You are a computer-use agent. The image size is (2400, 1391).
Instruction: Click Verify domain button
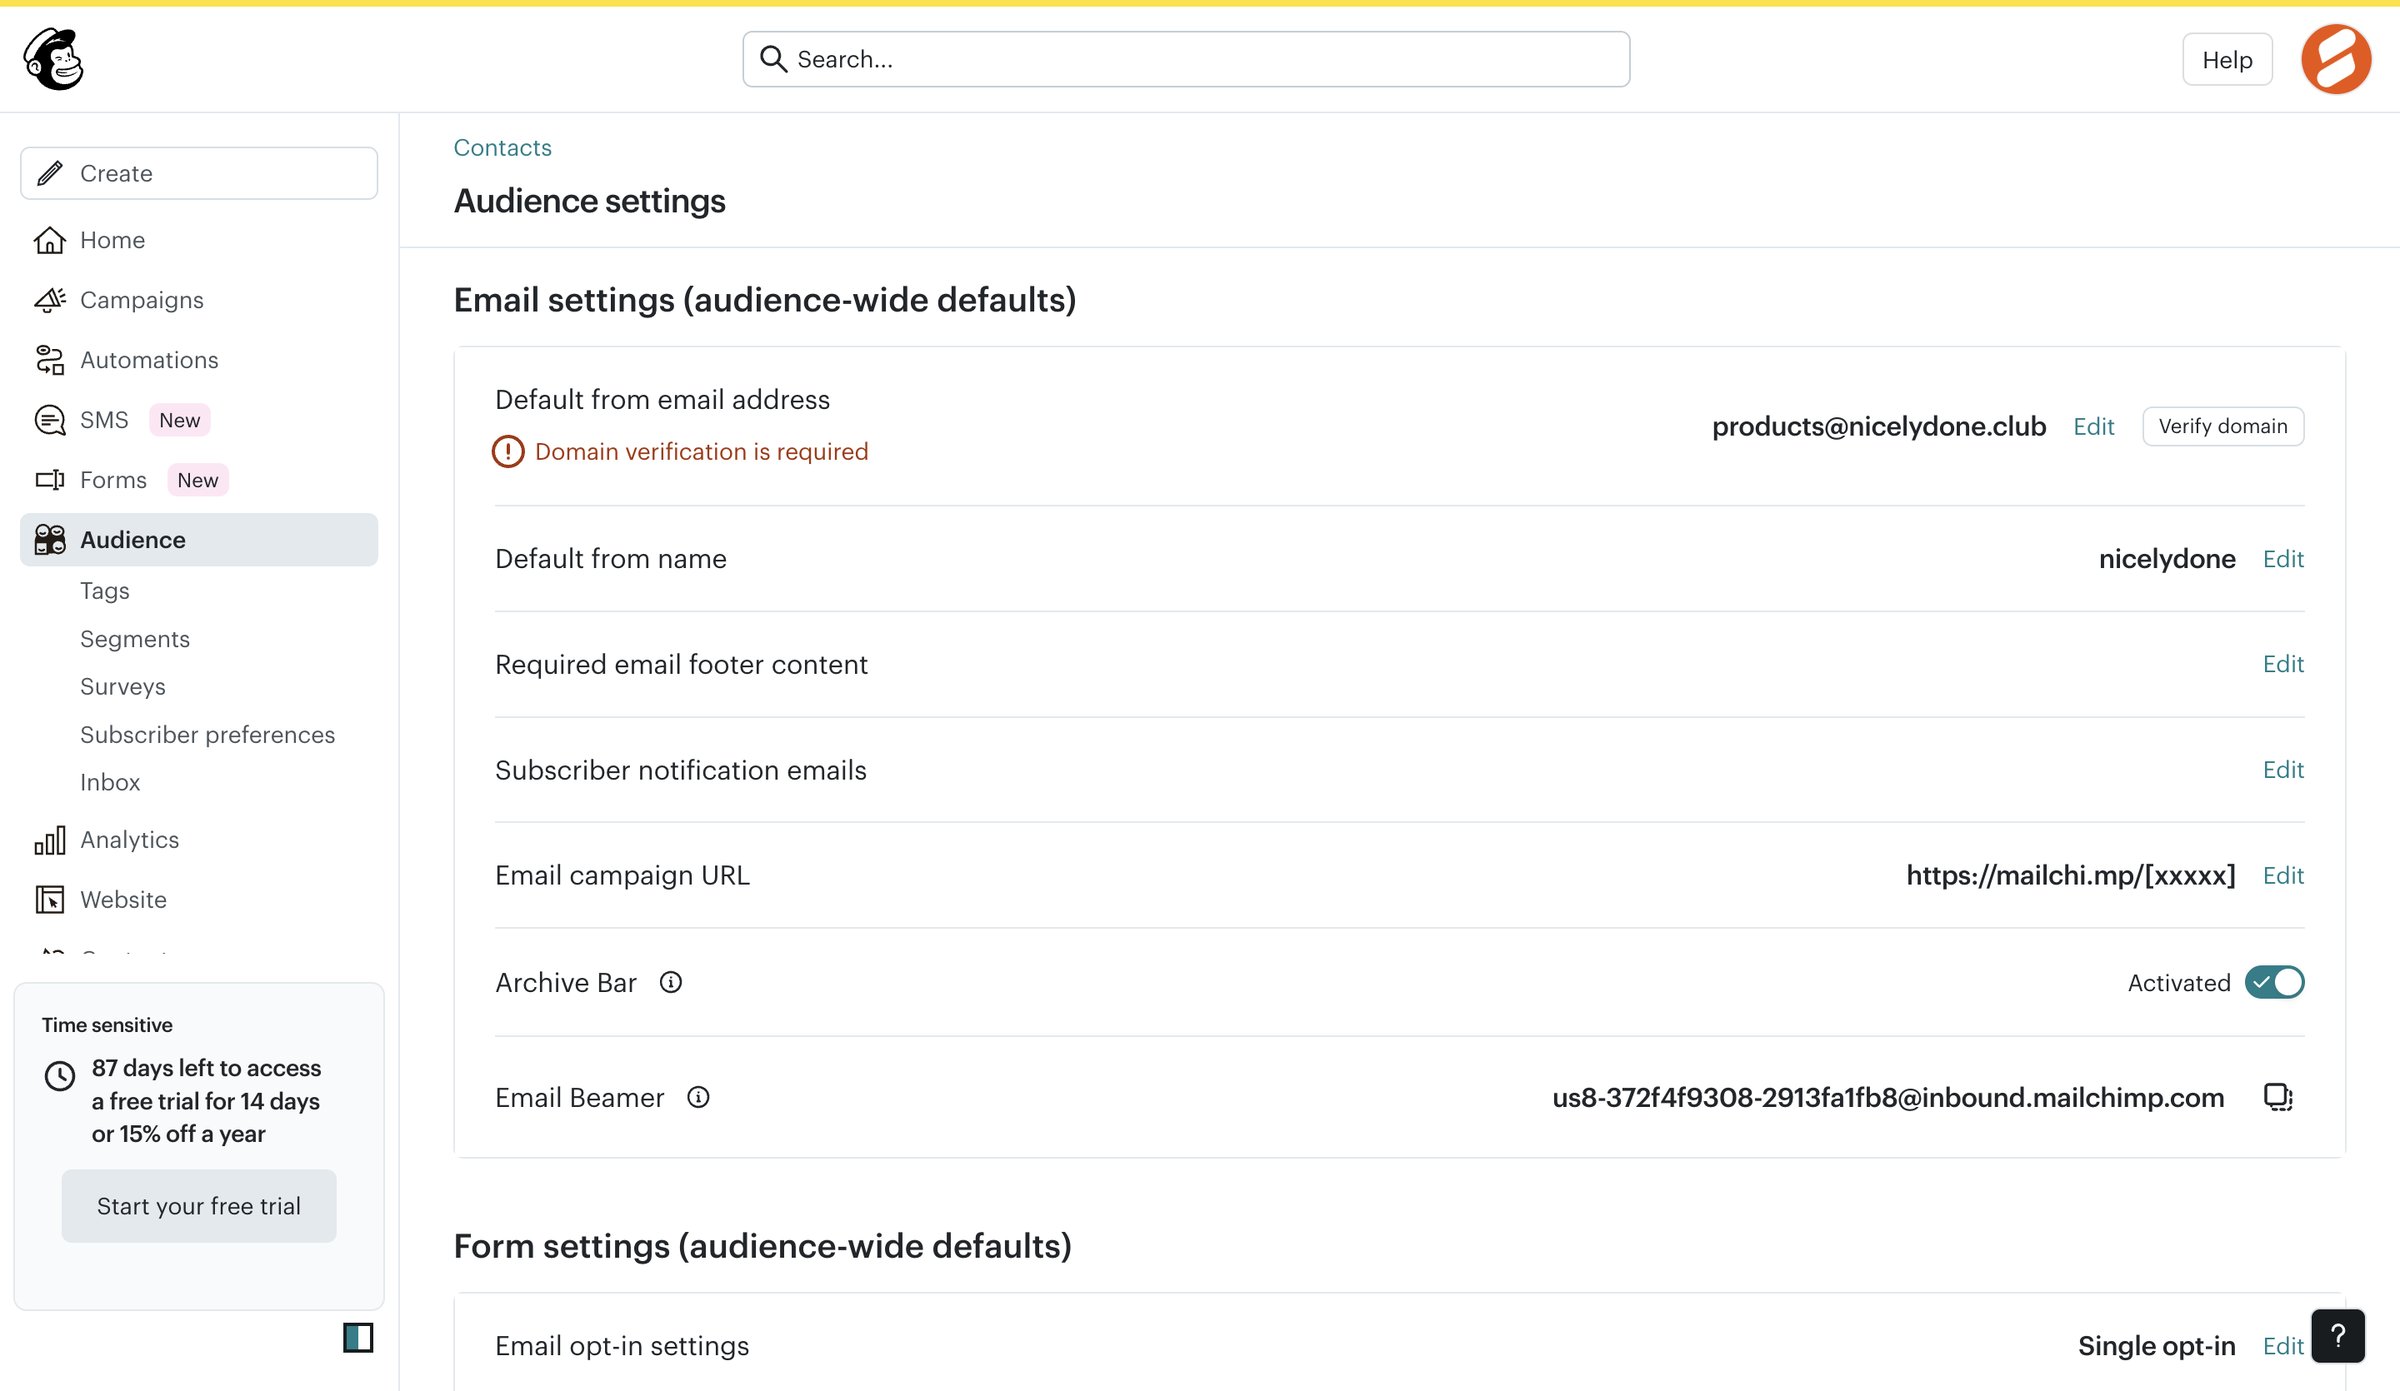(2223, 427)
